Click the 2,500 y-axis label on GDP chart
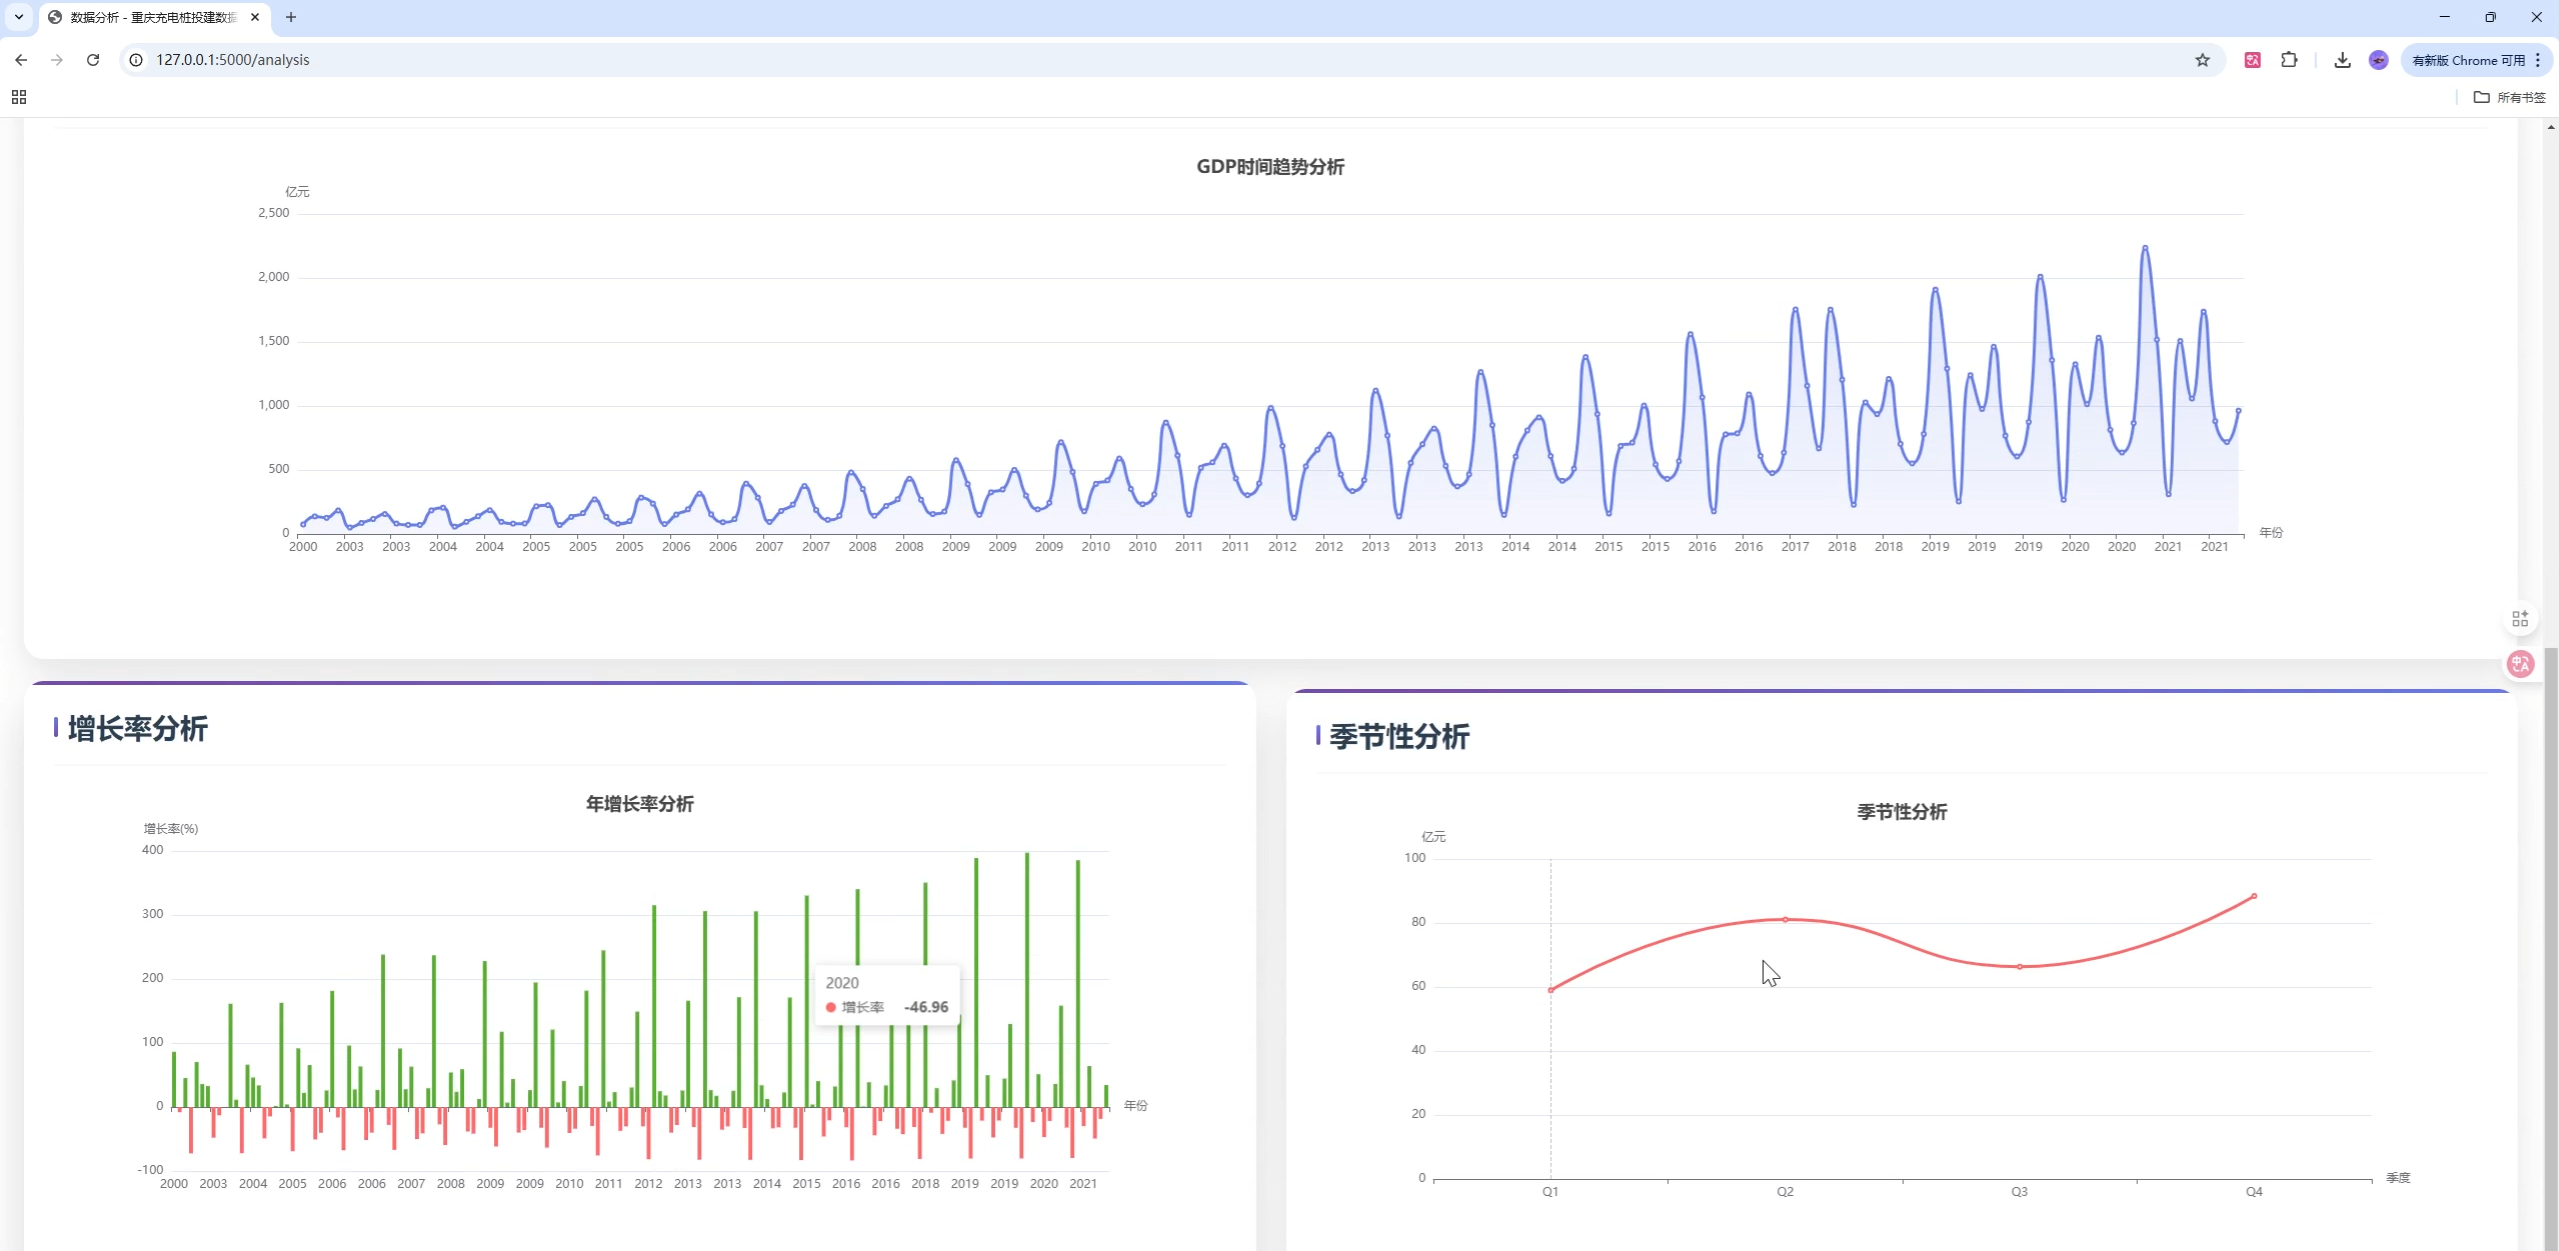This screenshot has height=1251, width=2559. pos(273,213)
